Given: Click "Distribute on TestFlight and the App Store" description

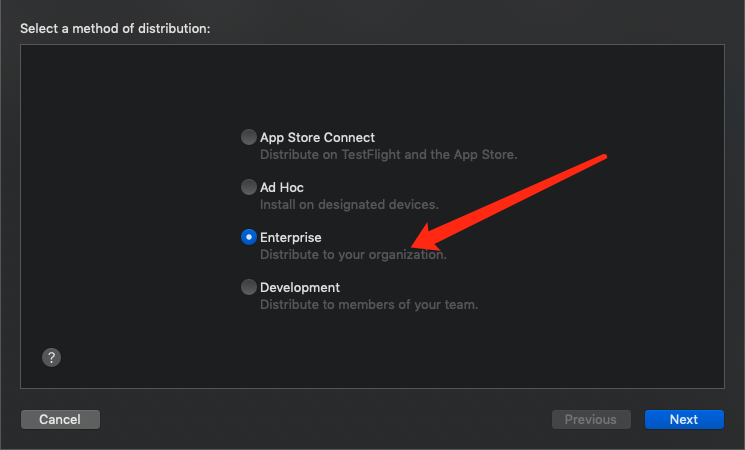Looking at the screenshot, I should [388, 155].
